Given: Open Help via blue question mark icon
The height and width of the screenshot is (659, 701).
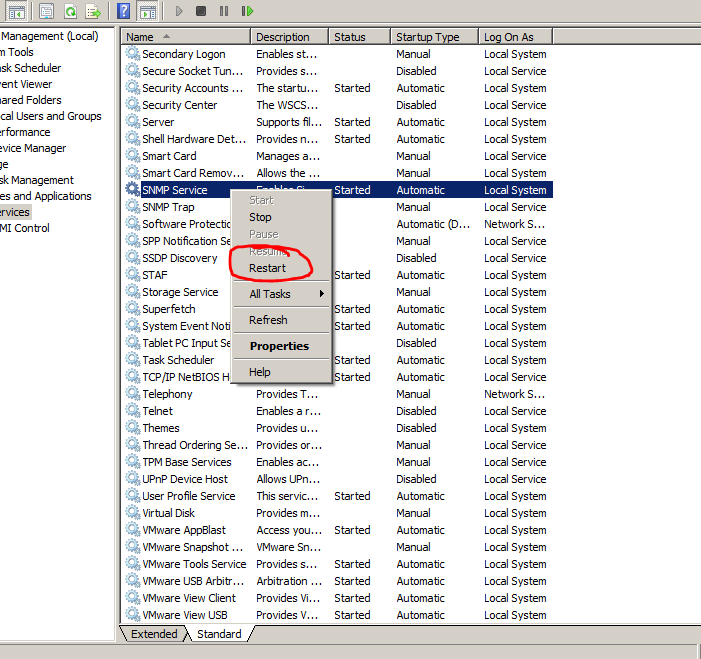Looking at the screenshot, I should [x=123, y=11].
